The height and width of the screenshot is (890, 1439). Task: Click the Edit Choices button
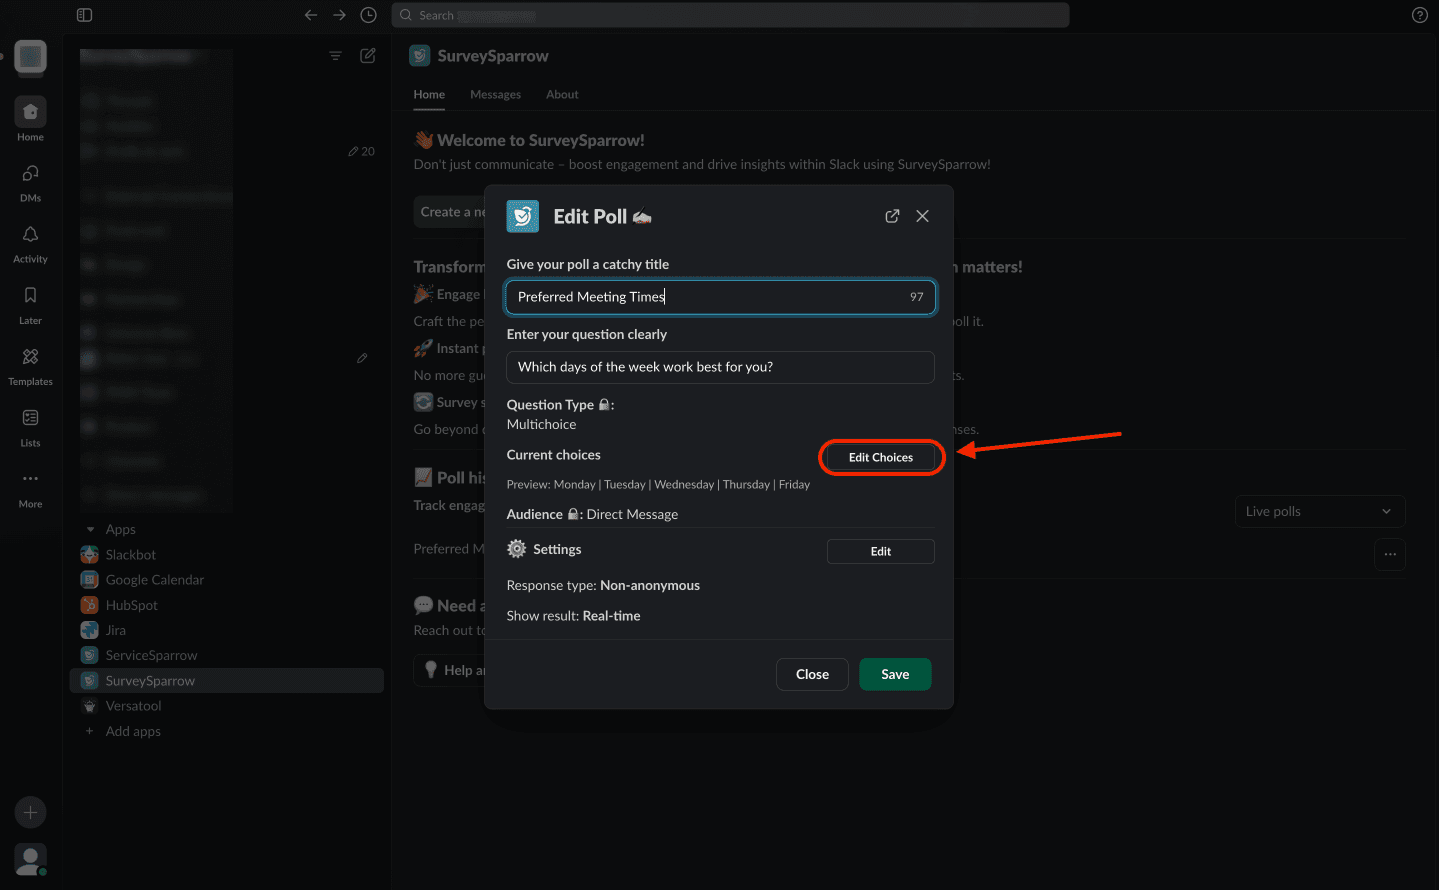tap(880, 457)
